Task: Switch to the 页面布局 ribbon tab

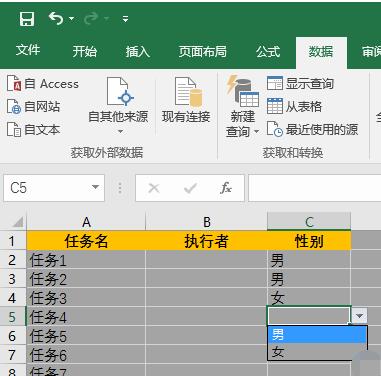Action: [202, 51]
